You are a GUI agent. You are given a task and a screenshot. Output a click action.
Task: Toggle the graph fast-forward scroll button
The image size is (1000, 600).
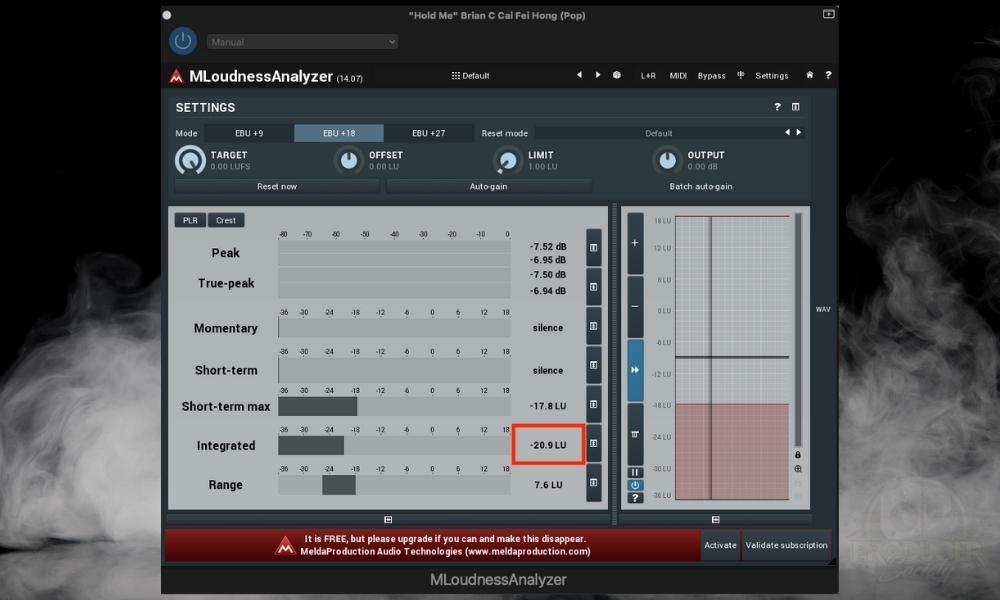(635, 370)
